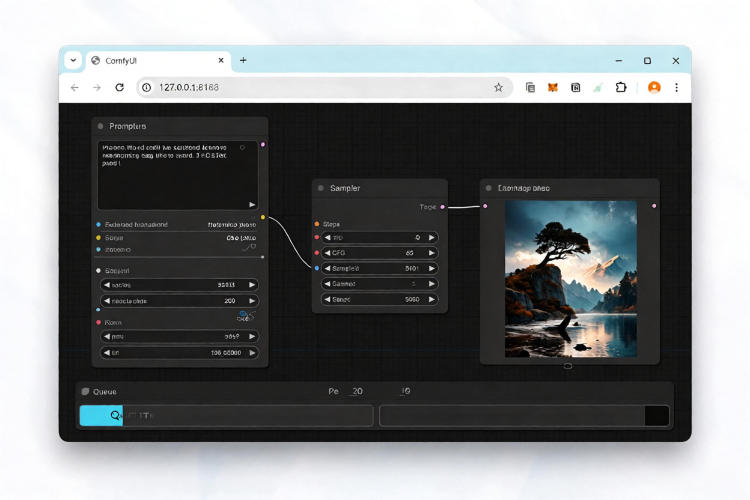Decrease the bottom Sampler stepper showing 5060
Viewport: 750px width, 500px height.
coord(328,300)
